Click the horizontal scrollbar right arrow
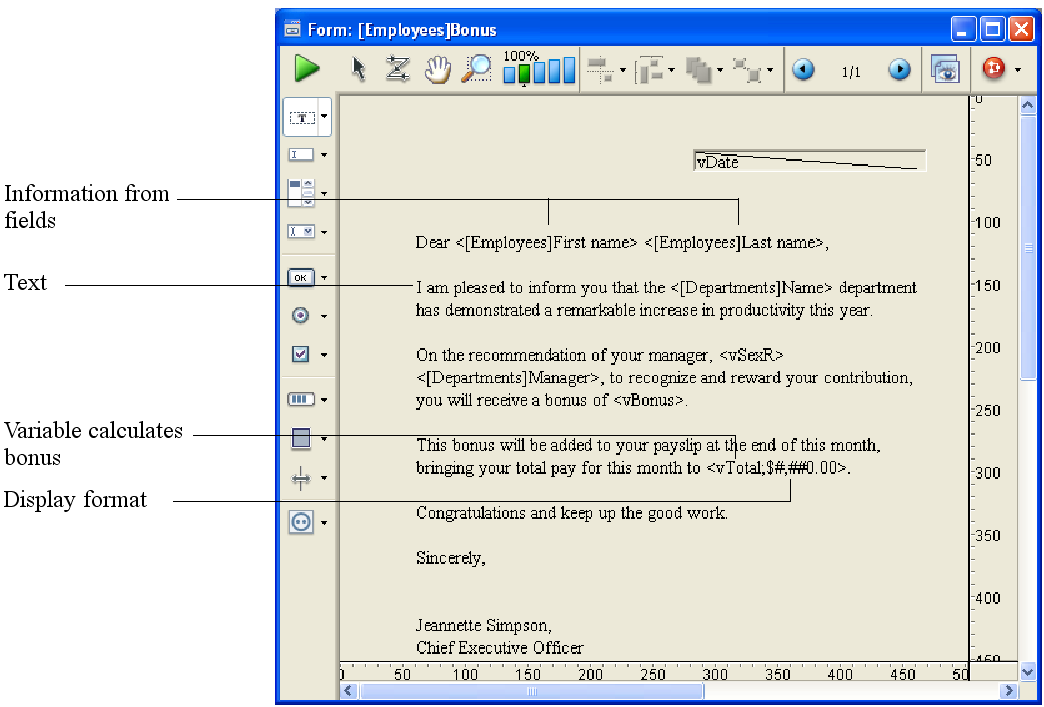 coord(1009,690)
